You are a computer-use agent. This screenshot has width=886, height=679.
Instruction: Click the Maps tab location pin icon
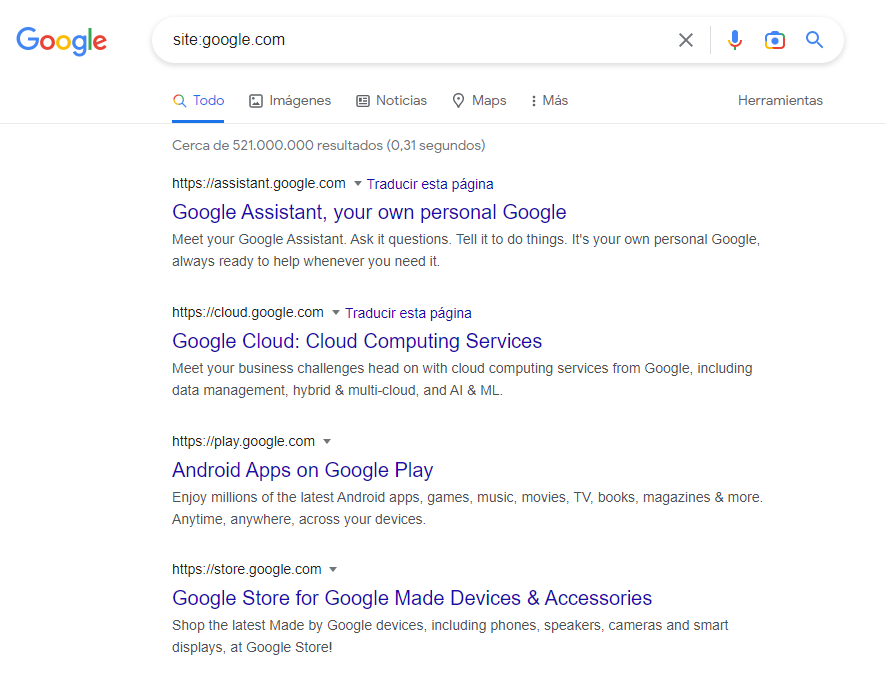point(458,101)
